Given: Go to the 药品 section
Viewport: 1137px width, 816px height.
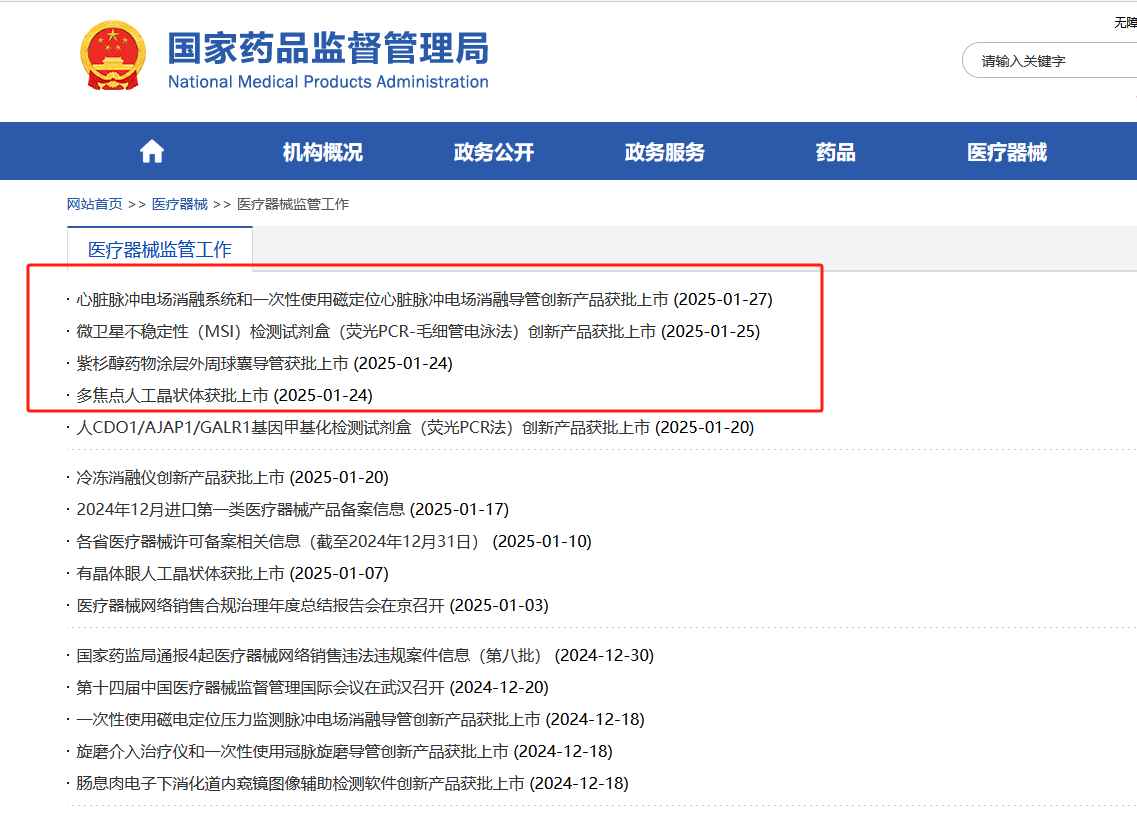Looking at the screenshot, I should point(835,152).
